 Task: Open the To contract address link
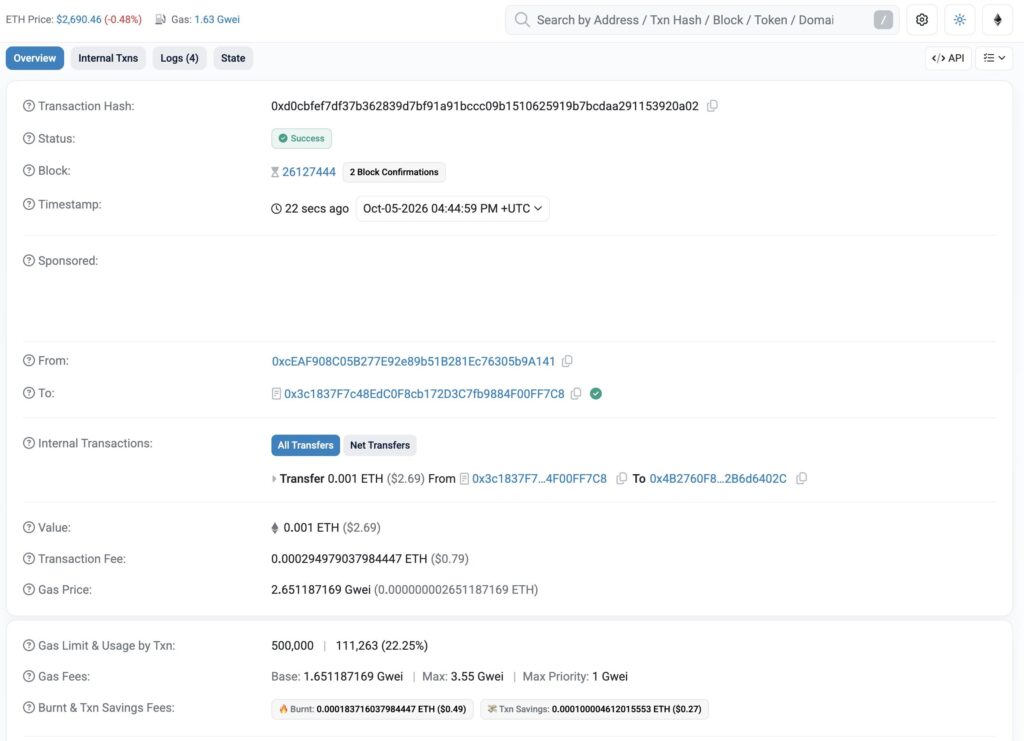(424, 394)
